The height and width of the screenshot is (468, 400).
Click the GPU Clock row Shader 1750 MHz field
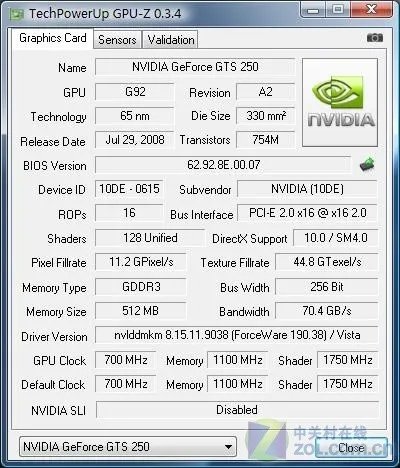pos(347,360)
